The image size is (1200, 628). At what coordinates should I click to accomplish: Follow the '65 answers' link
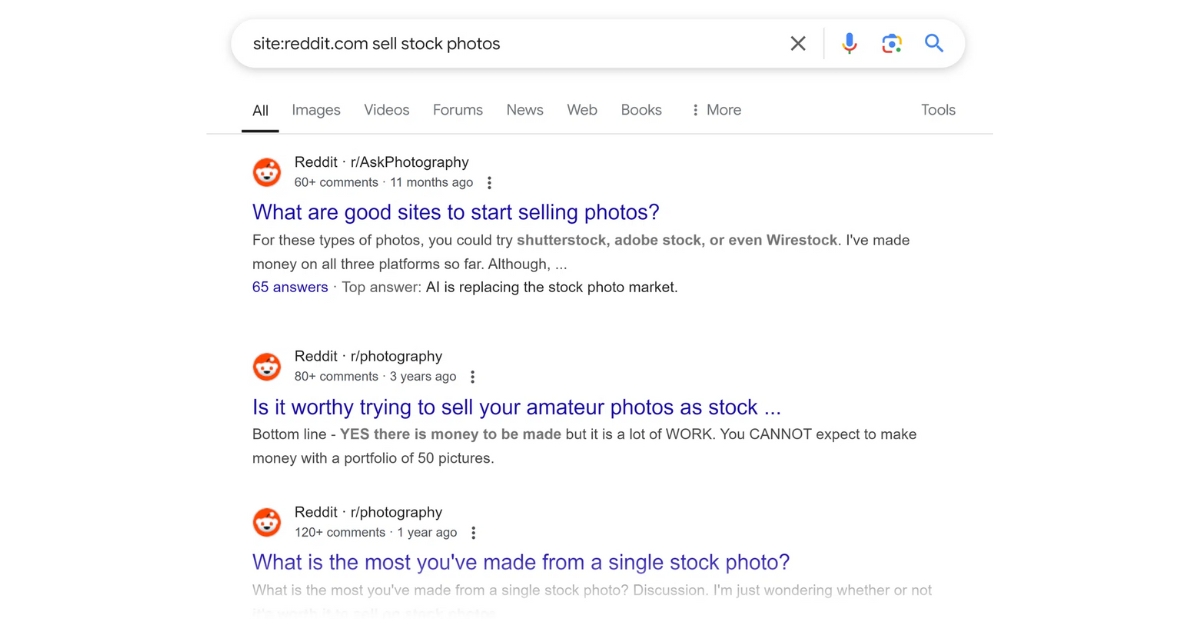pos(290,287)
